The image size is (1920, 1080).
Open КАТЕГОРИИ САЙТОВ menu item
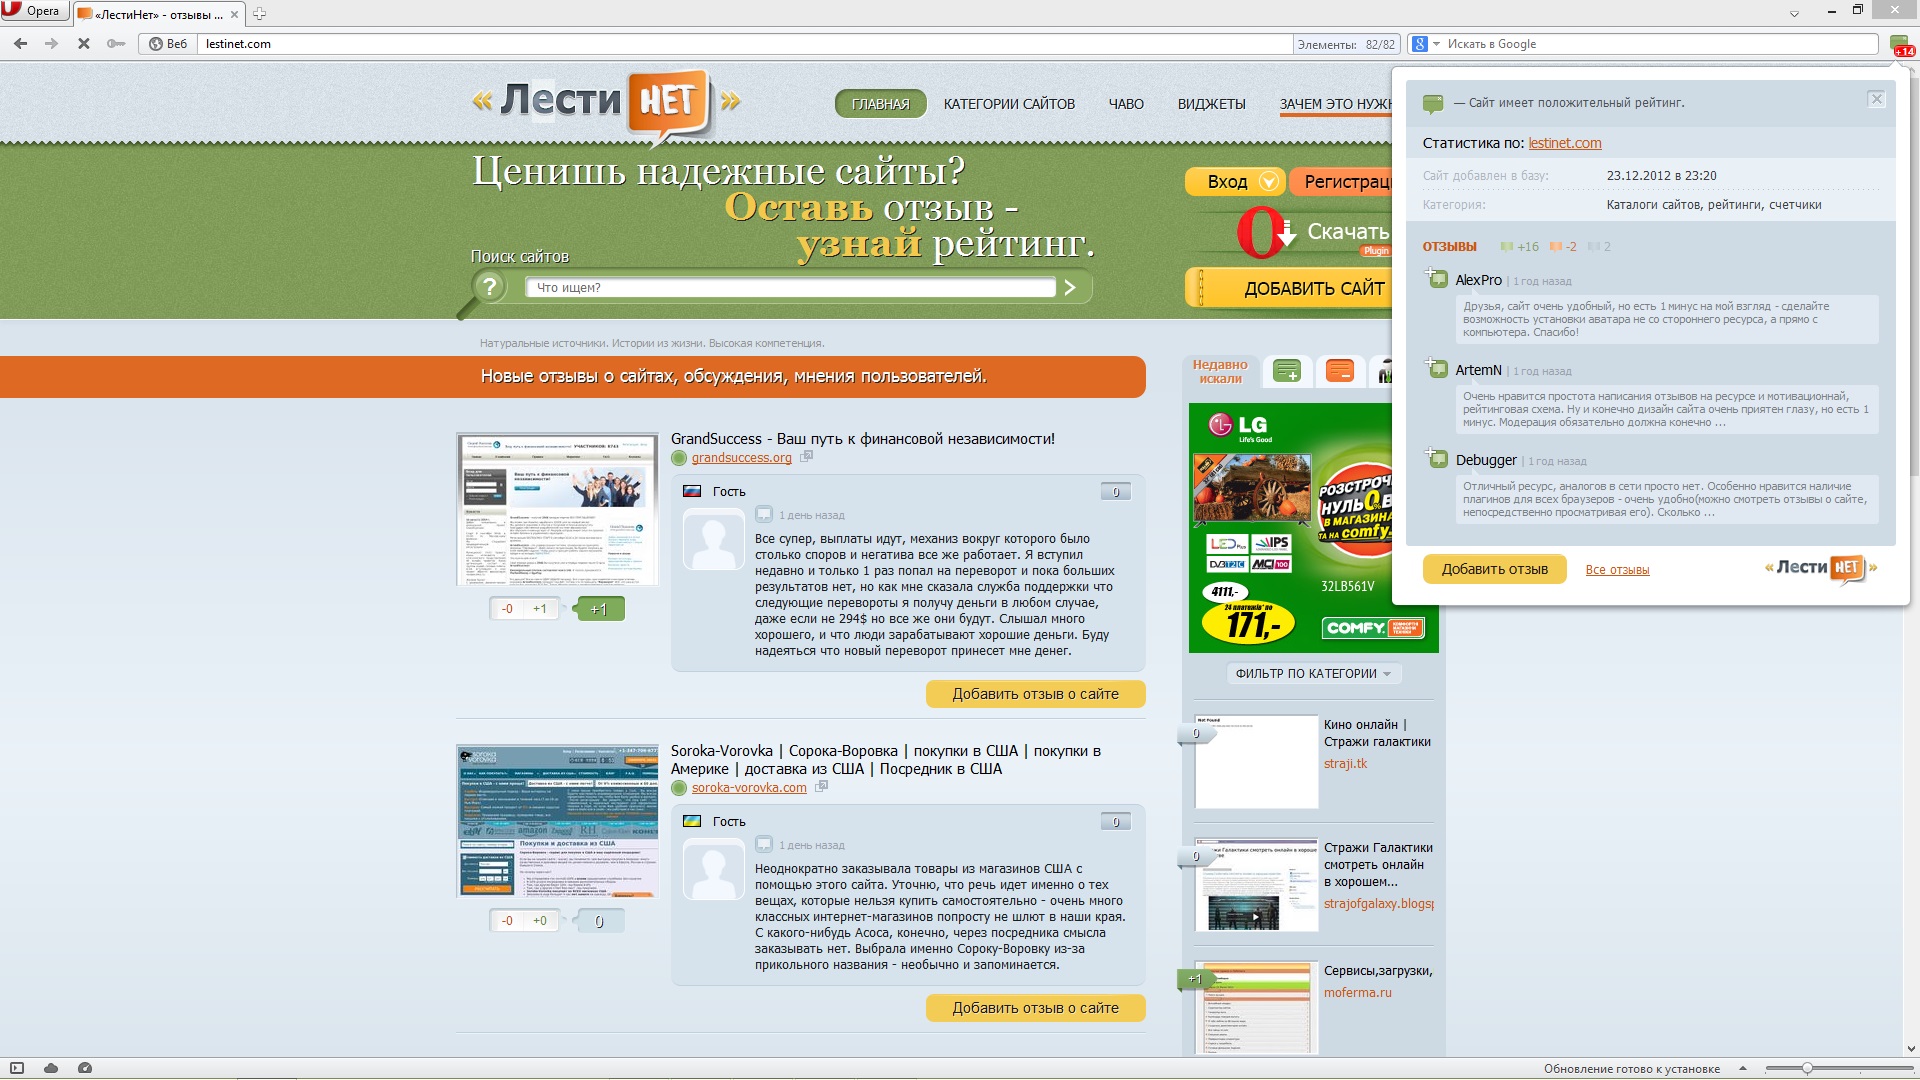pyautogui.click(x=1009, y=104)
